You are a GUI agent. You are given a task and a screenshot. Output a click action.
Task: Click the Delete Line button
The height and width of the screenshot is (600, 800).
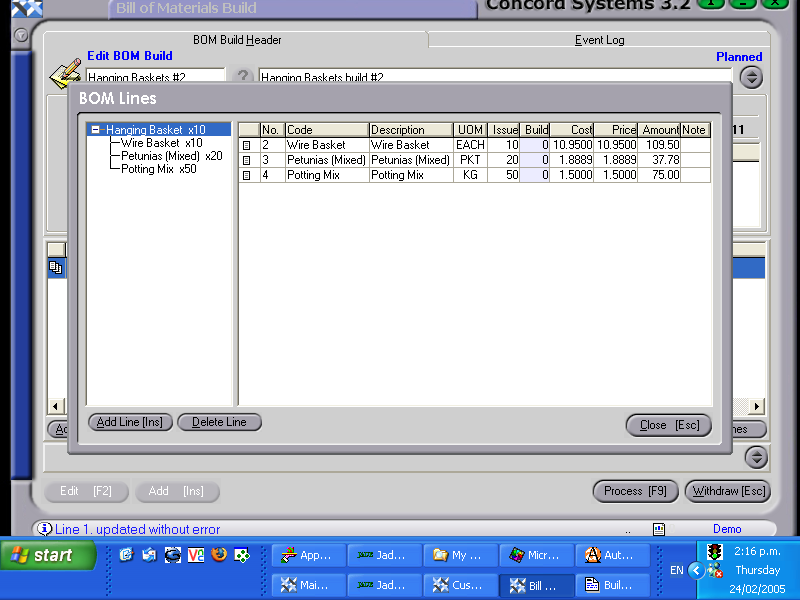(219, 422)
